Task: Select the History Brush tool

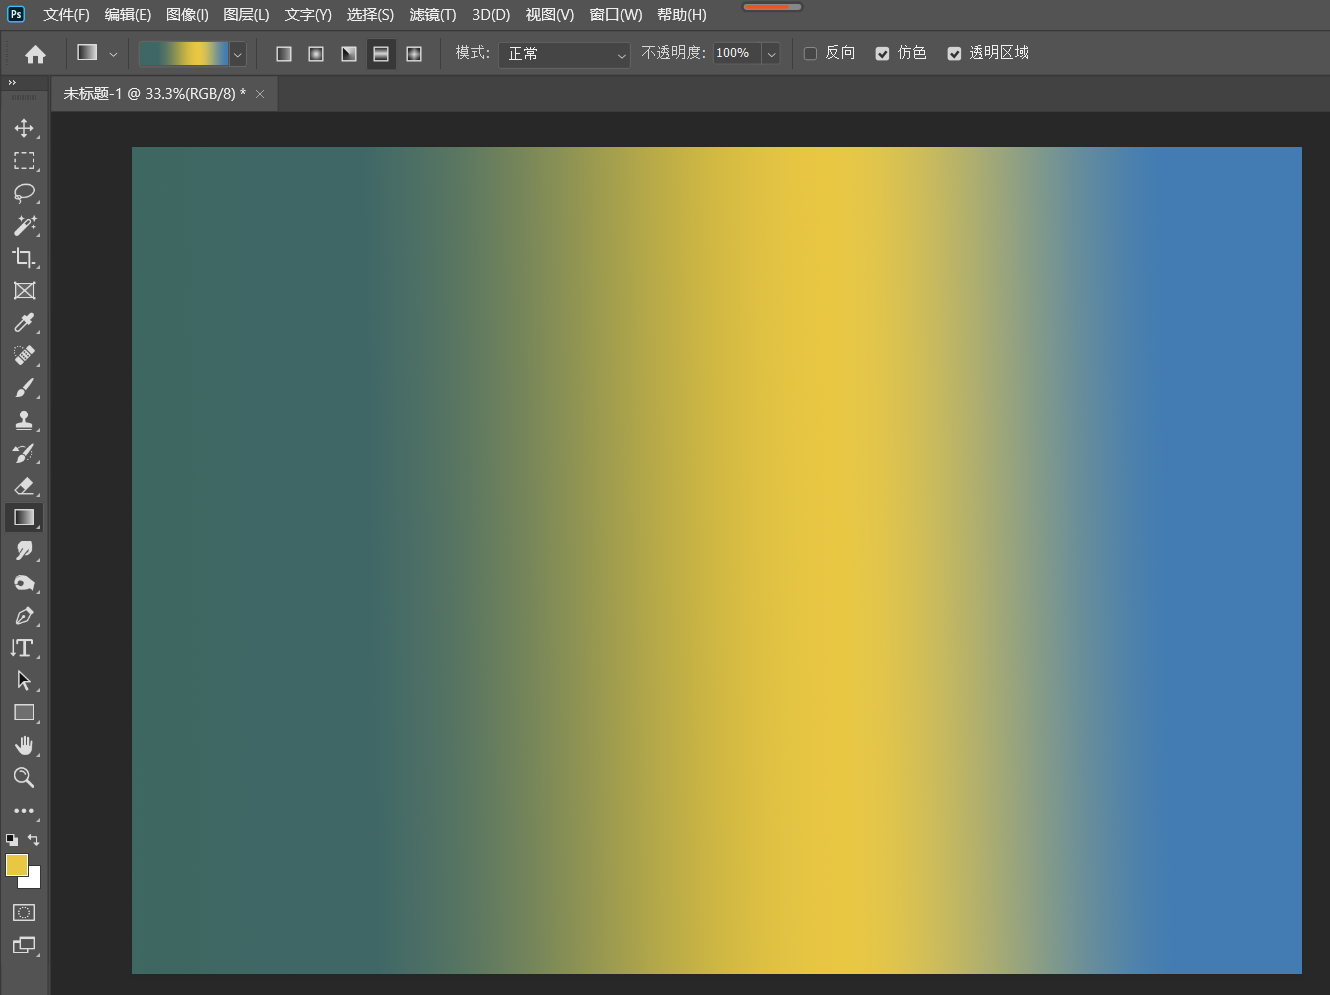Action: (x=24, y=453)
